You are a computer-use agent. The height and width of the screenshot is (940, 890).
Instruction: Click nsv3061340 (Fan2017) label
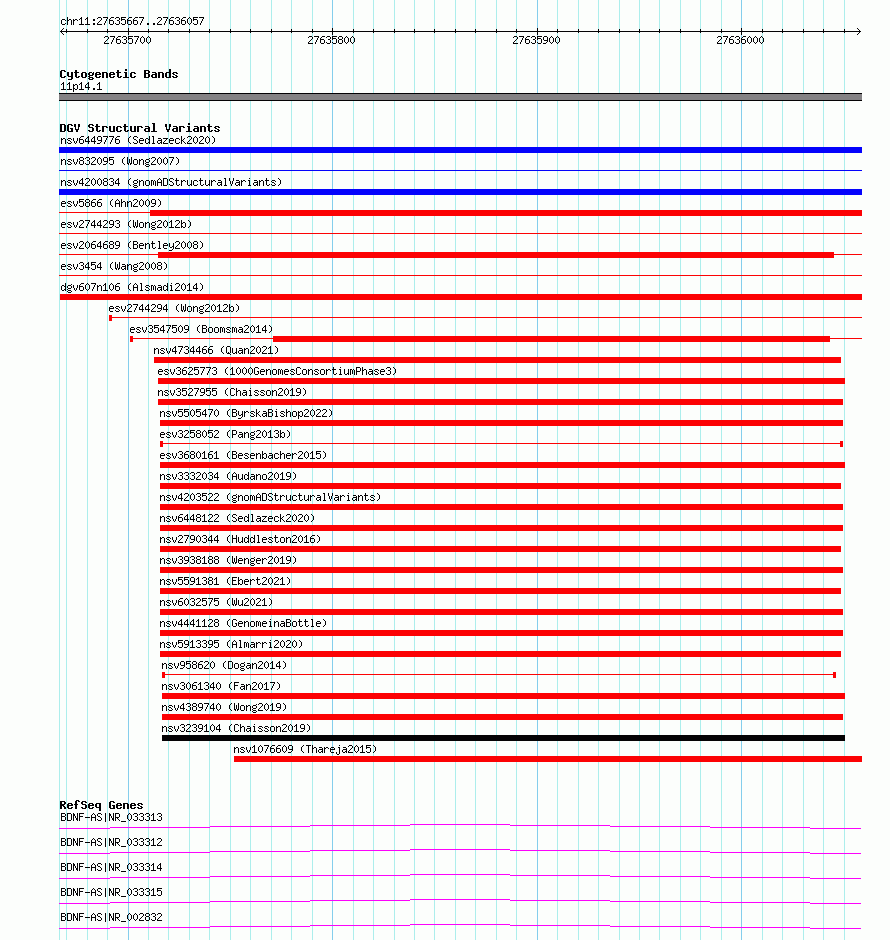tap(221, 686)
